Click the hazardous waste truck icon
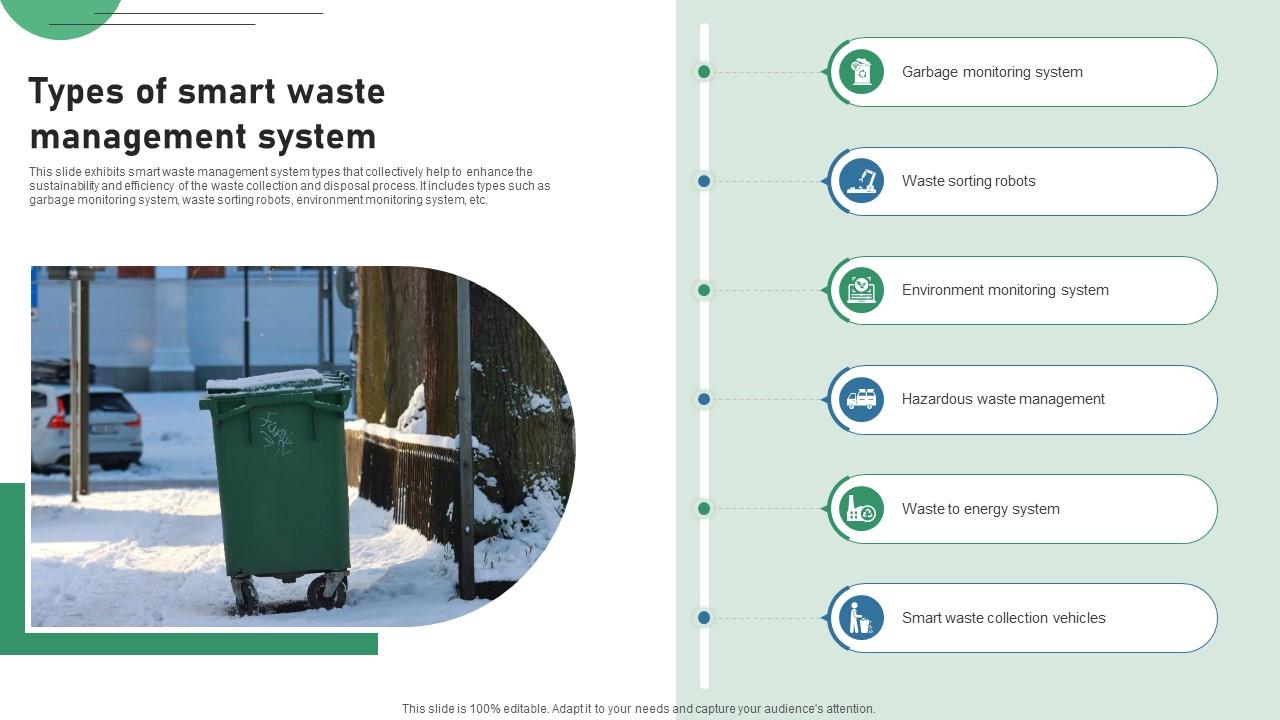The height and width of the screenshot is (720, 1280). click(x=860, y=399)
